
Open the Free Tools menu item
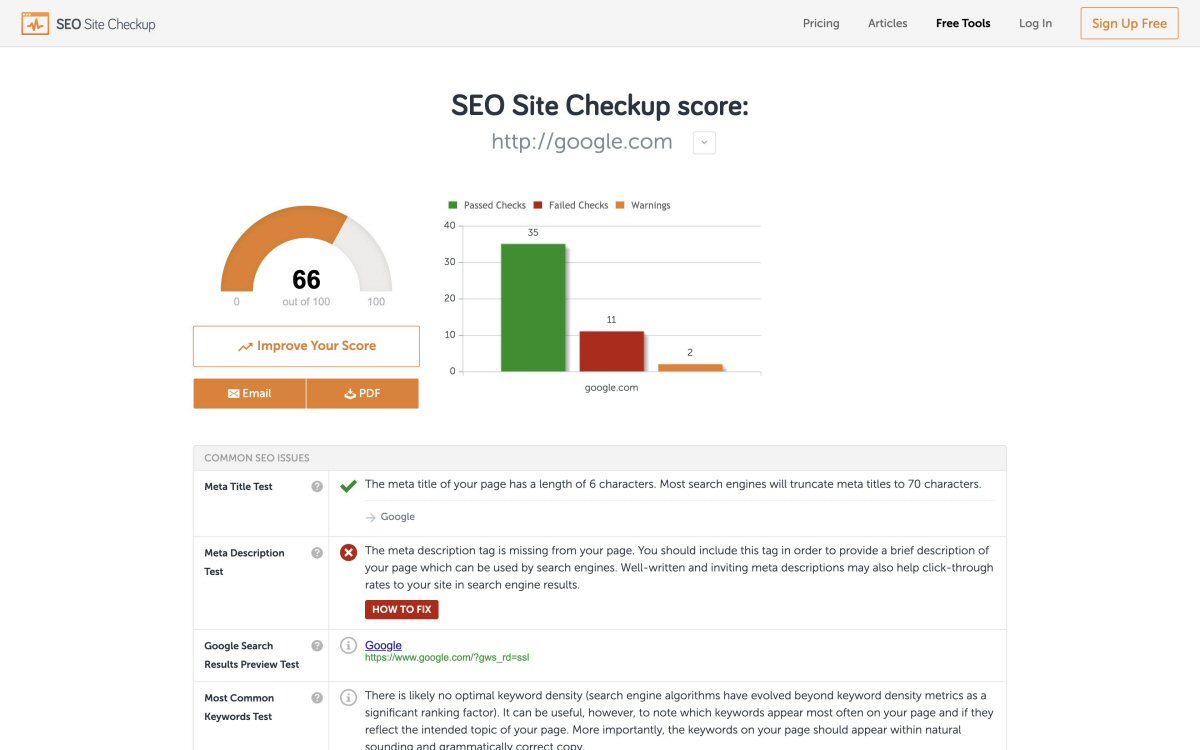click(x=963, y=23)
